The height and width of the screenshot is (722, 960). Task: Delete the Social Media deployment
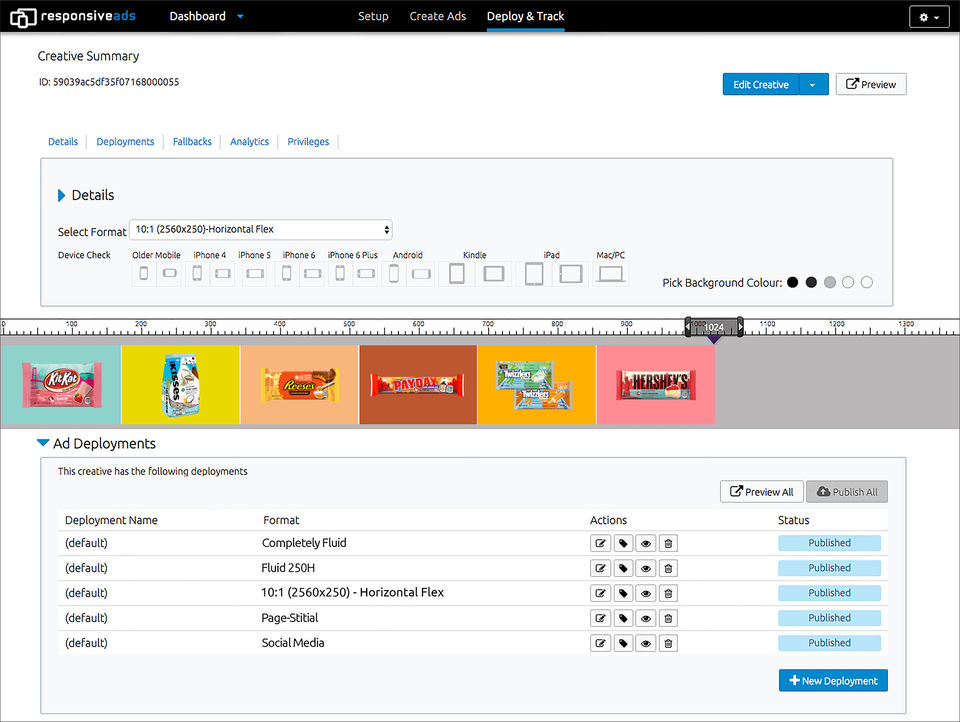[x=668, y=644]
